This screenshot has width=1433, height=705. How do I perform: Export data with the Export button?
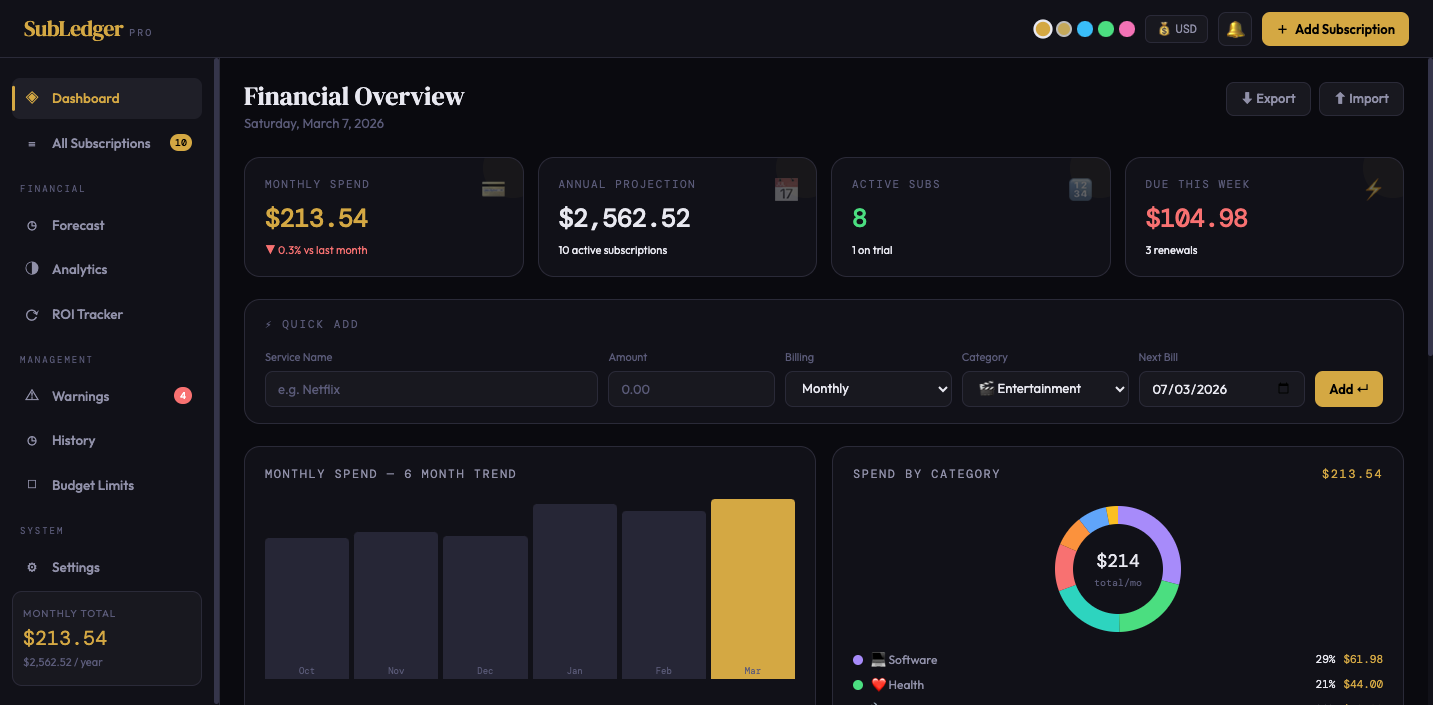[1268, 98]
